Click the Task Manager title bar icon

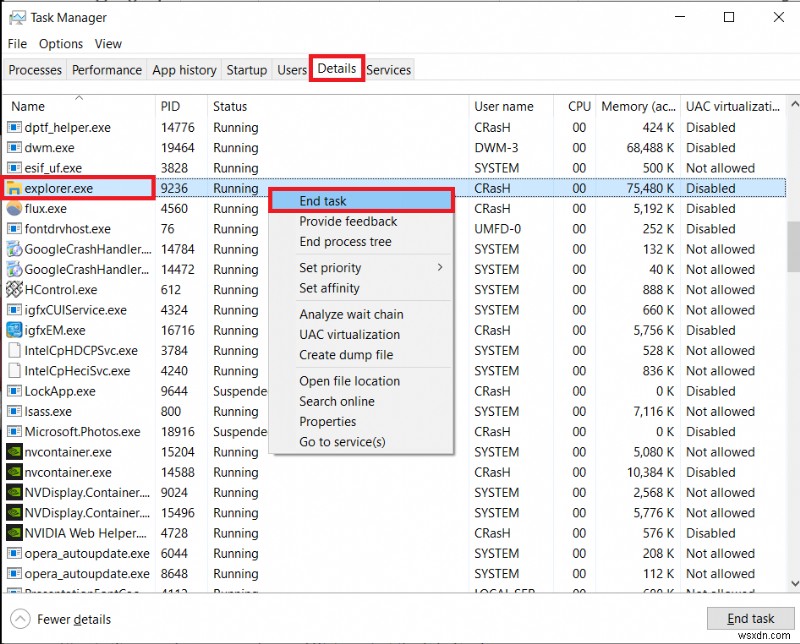pyautogui.click(x=15, y=17)
